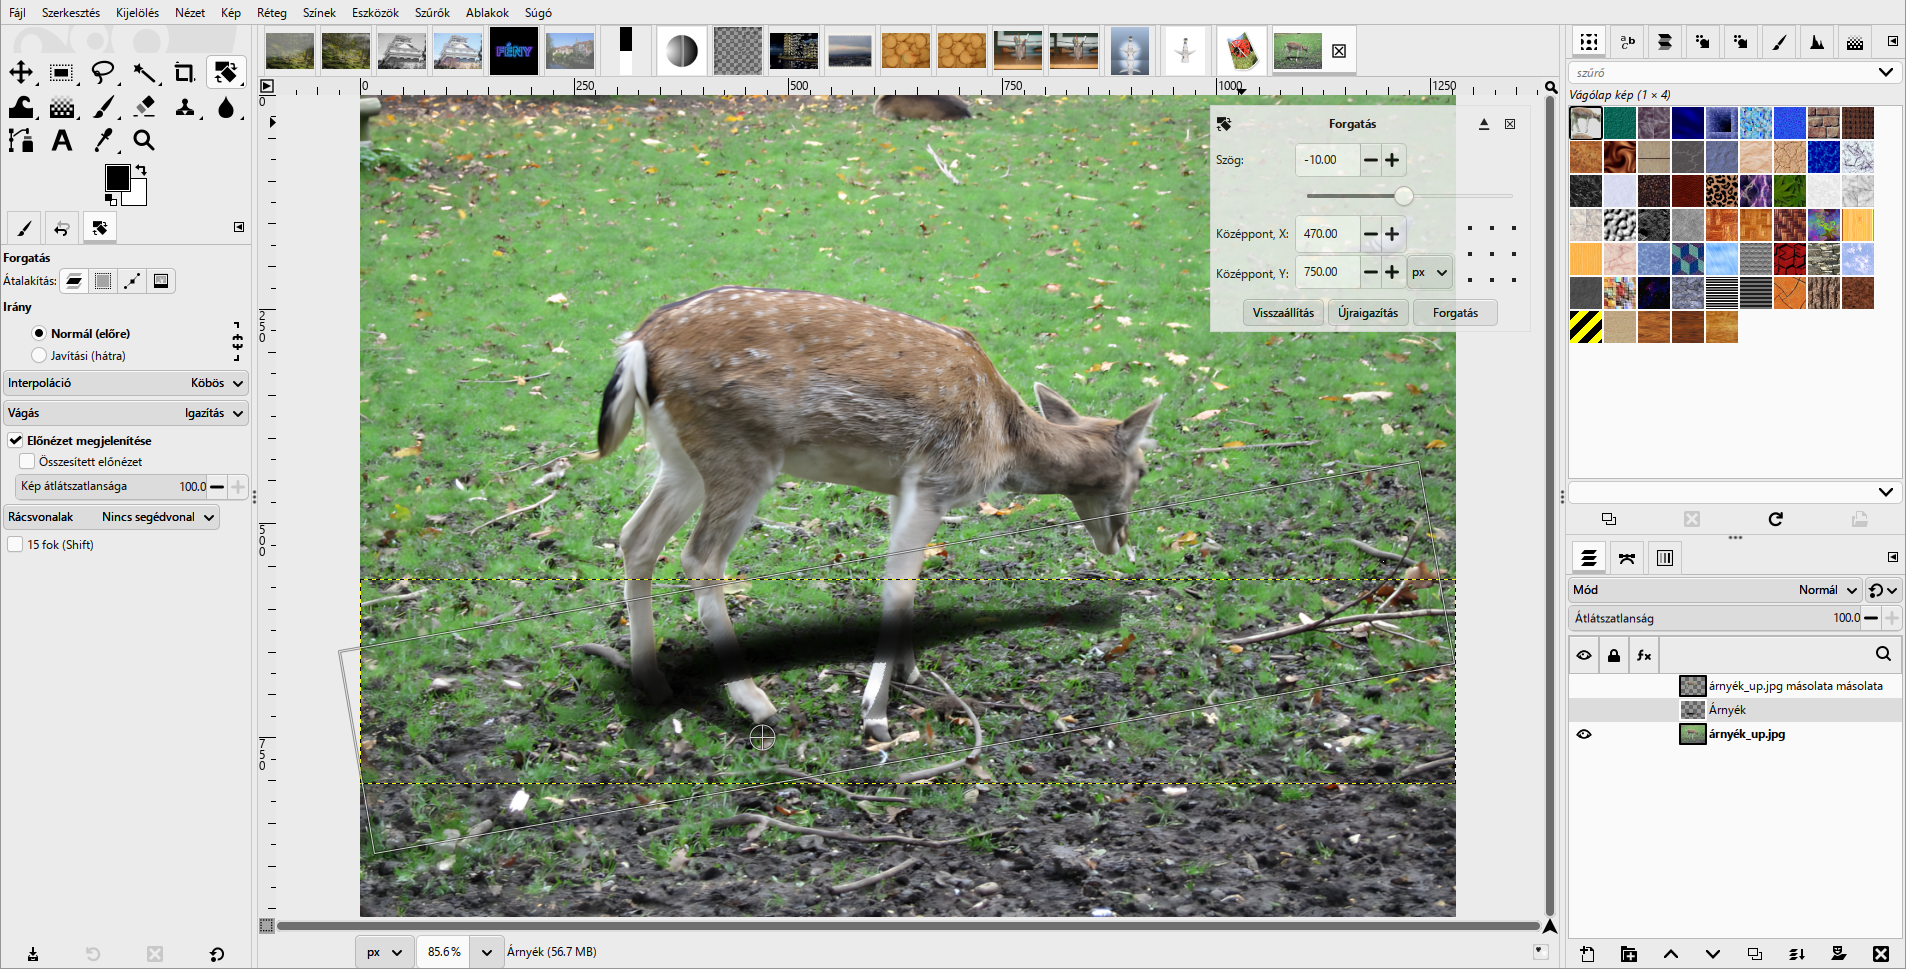Select the Paintbrush tool
This screenshot has width=1906, height=969.
103,107
